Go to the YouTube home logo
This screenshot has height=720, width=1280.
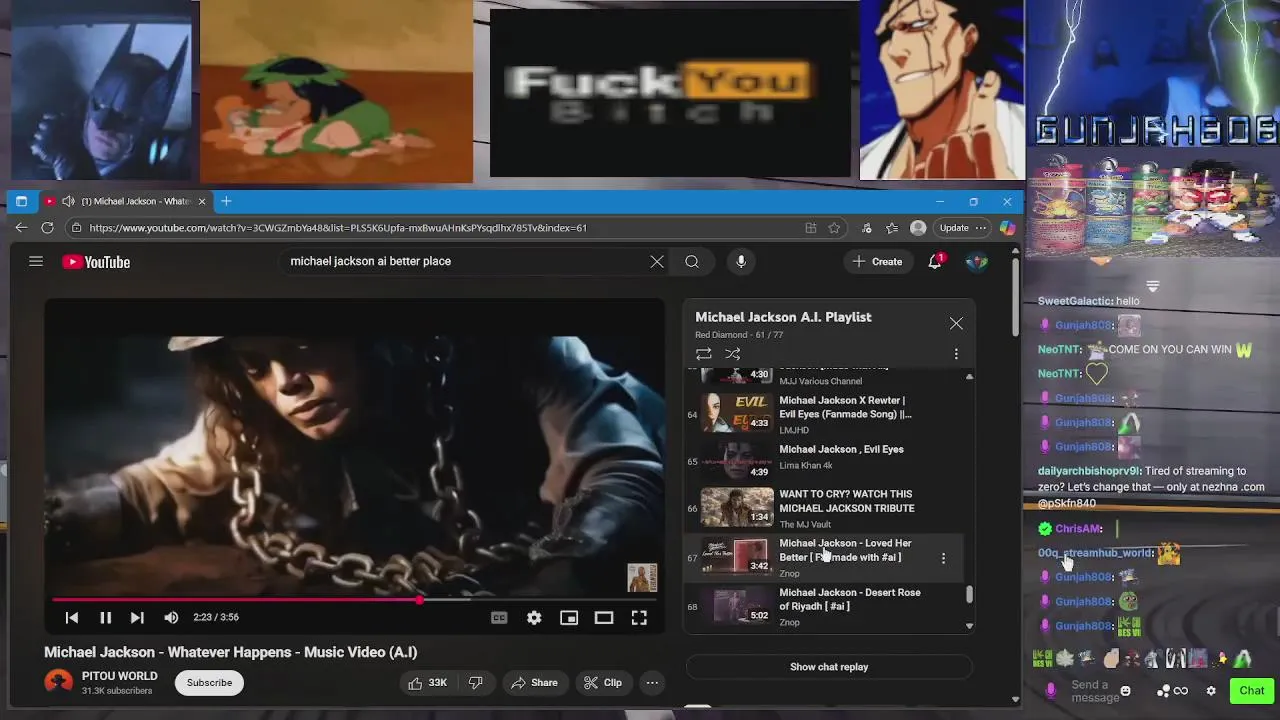96,262
